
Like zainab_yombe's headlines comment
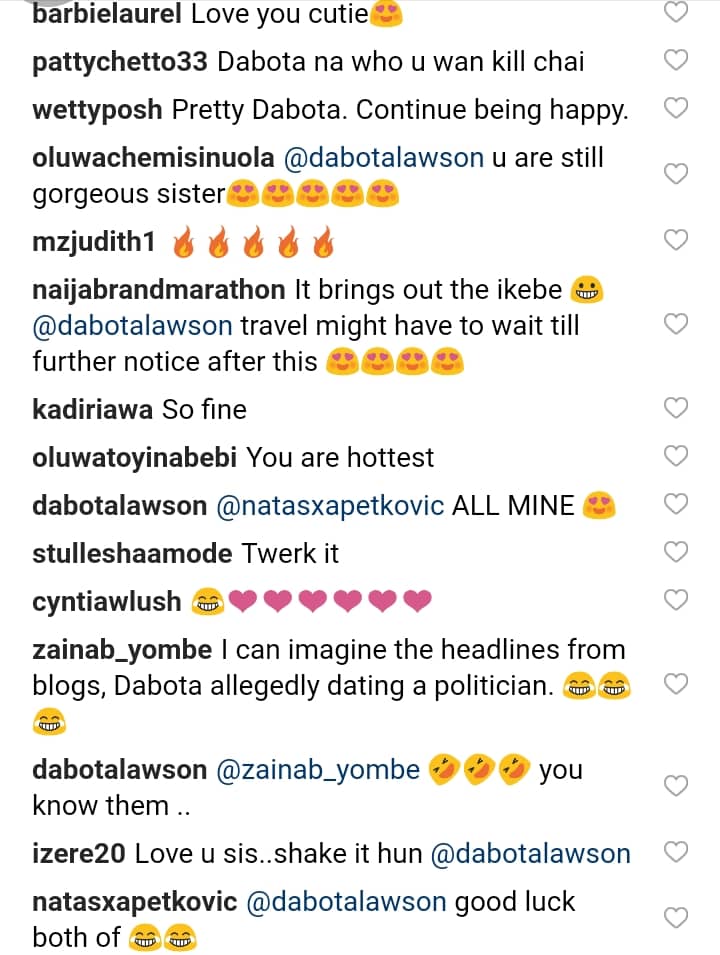[677, 684]
